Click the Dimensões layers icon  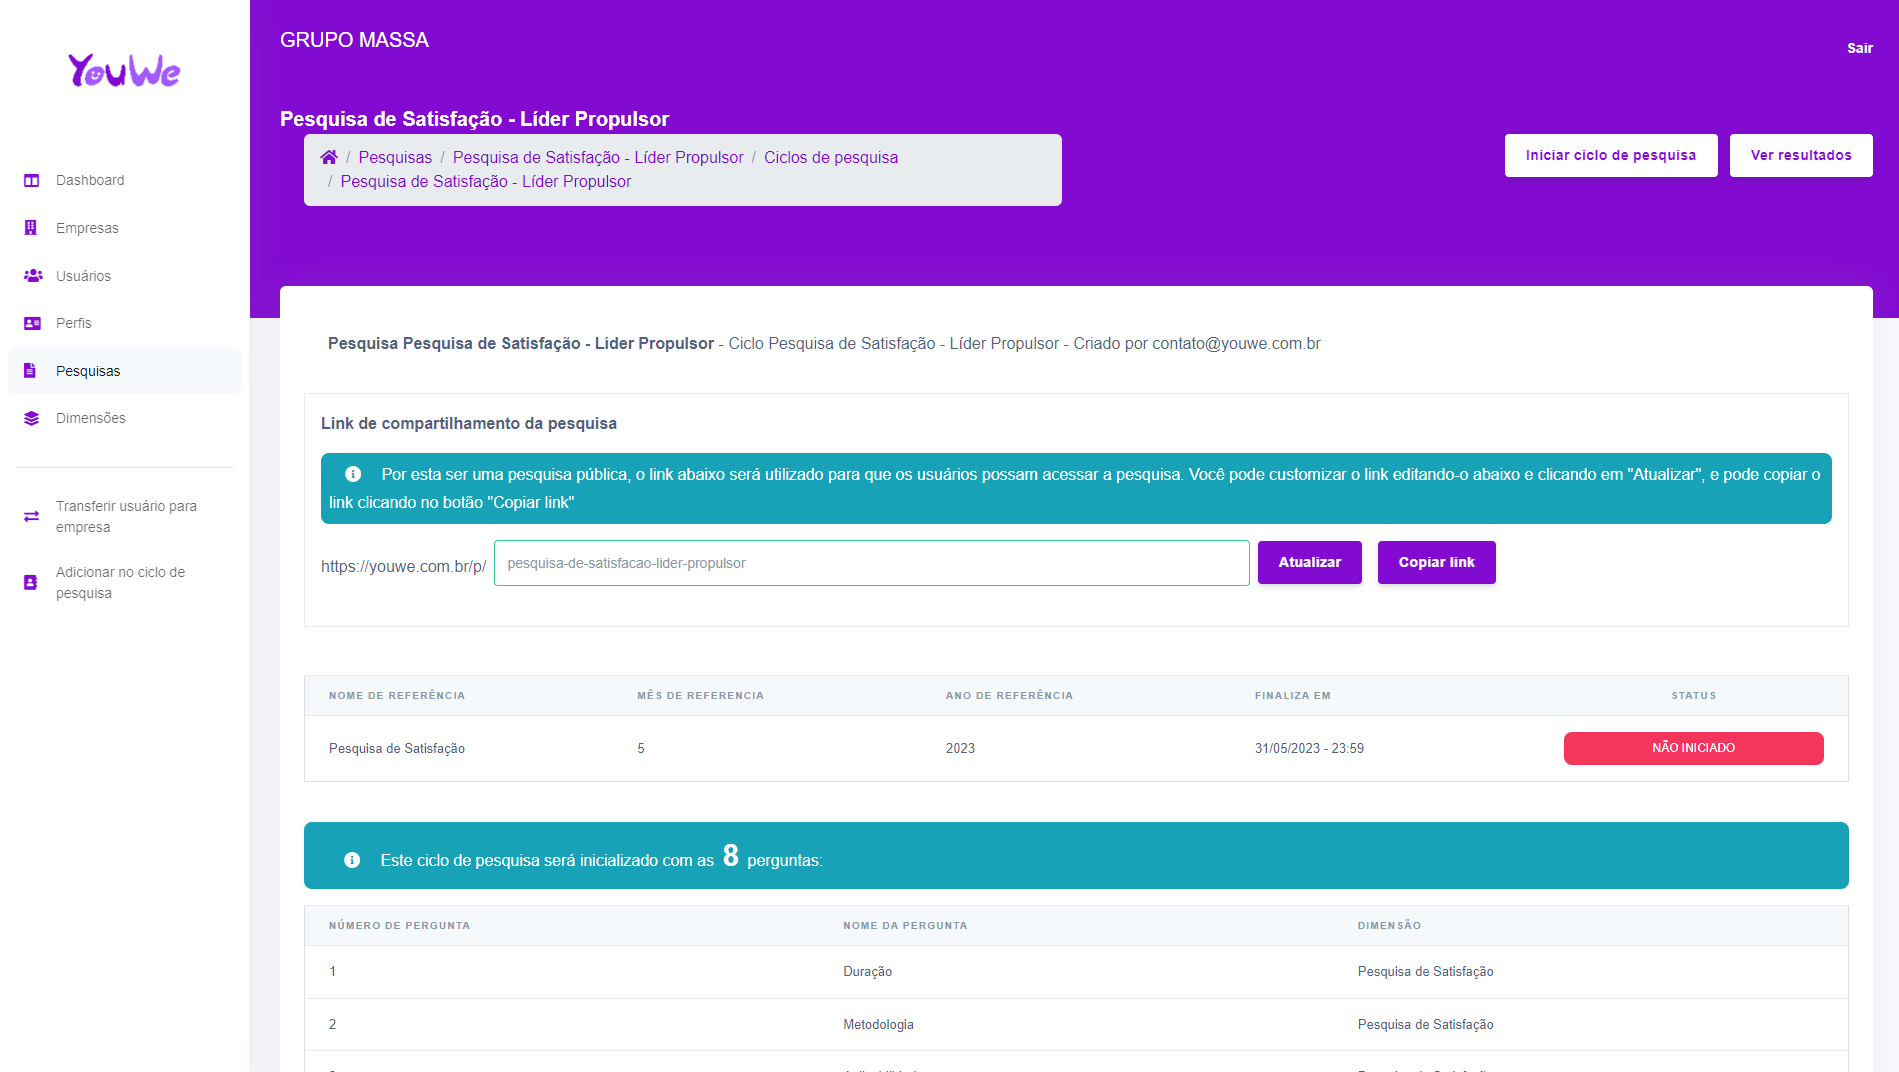click(32, 419)
